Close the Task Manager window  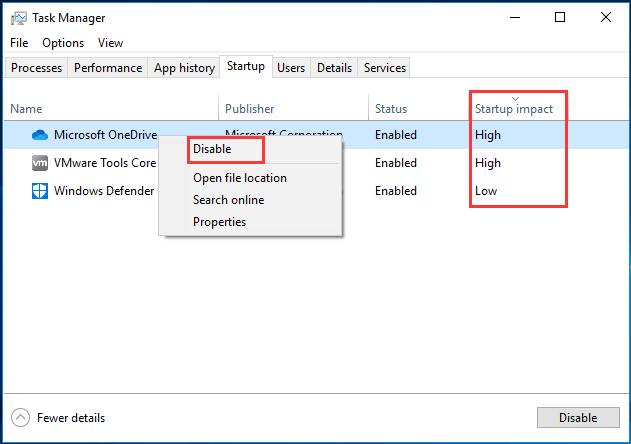click(x=606, y=17)
